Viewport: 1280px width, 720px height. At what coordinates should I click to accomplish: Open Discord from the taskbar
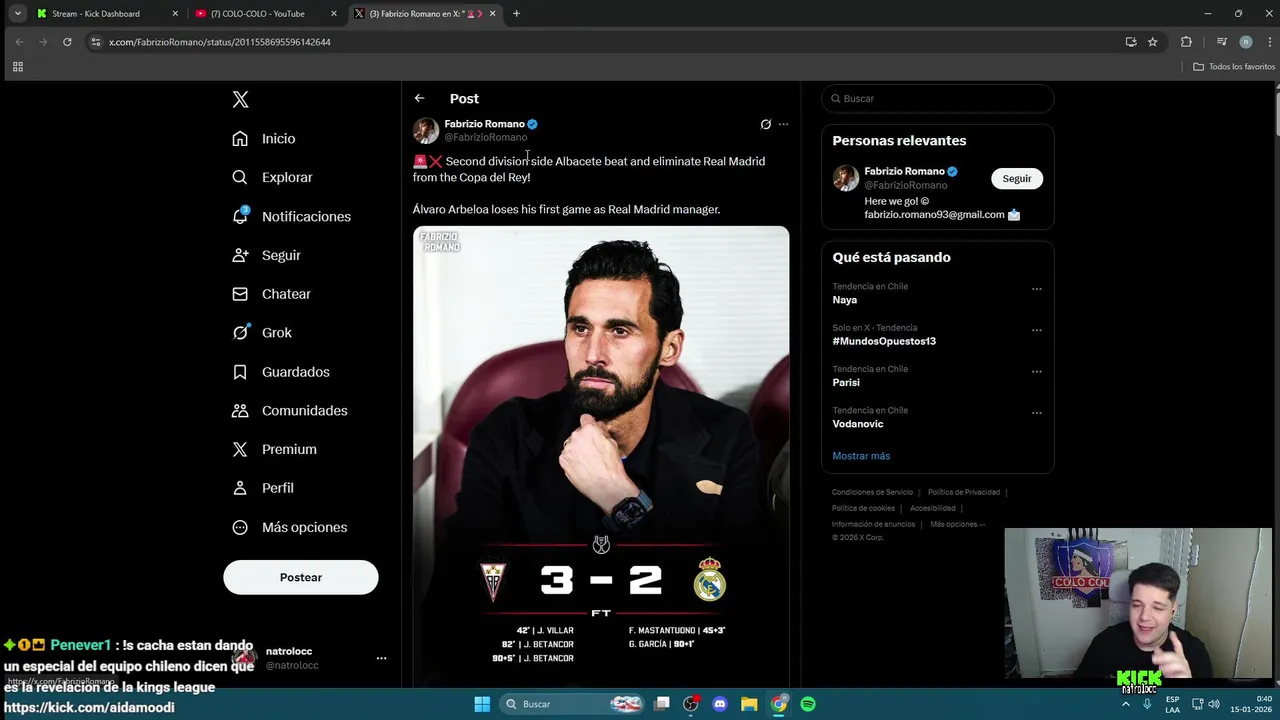click(x=719, y=704)
